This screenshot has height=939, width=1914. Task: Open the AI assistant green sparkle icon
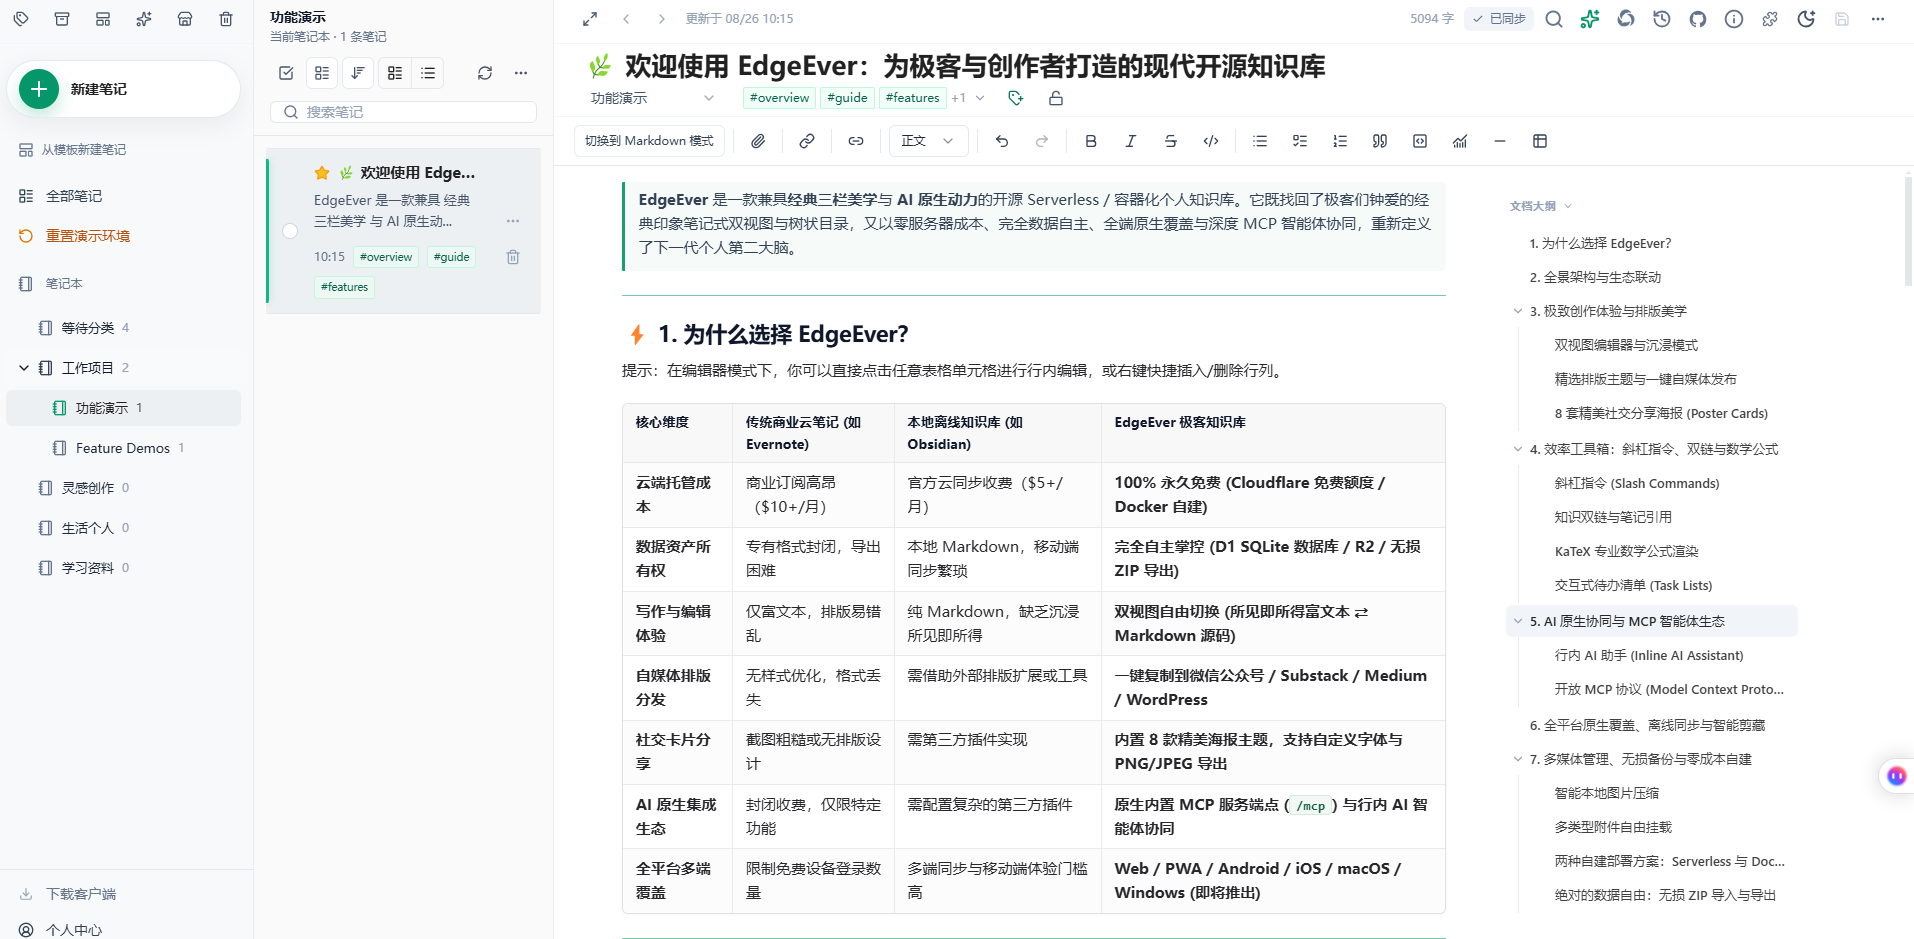[1590, 19]
